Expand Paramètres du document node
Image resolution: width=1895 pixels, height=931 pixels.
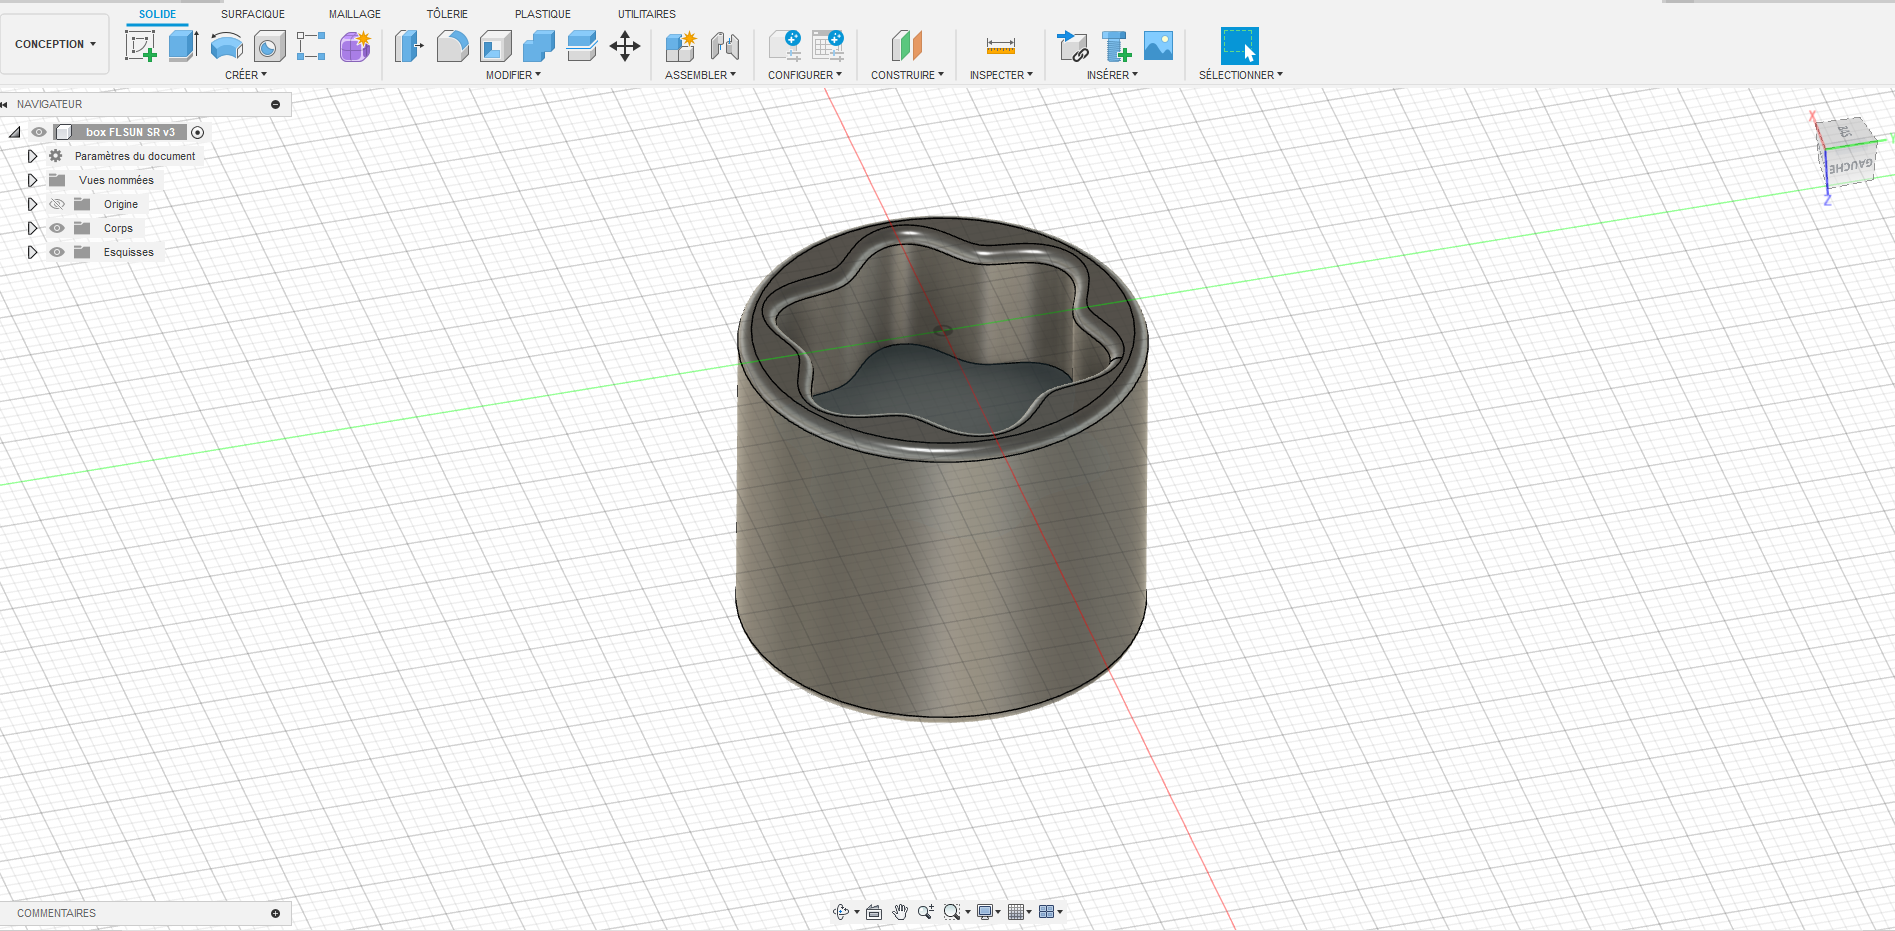point(32,156)
